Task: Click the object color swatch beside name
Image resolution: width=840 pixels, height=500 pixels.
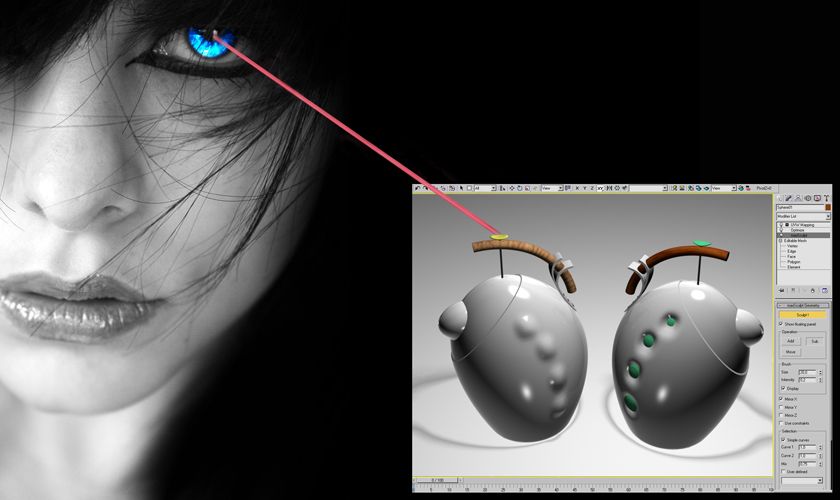Action: (x=827, y=207)
